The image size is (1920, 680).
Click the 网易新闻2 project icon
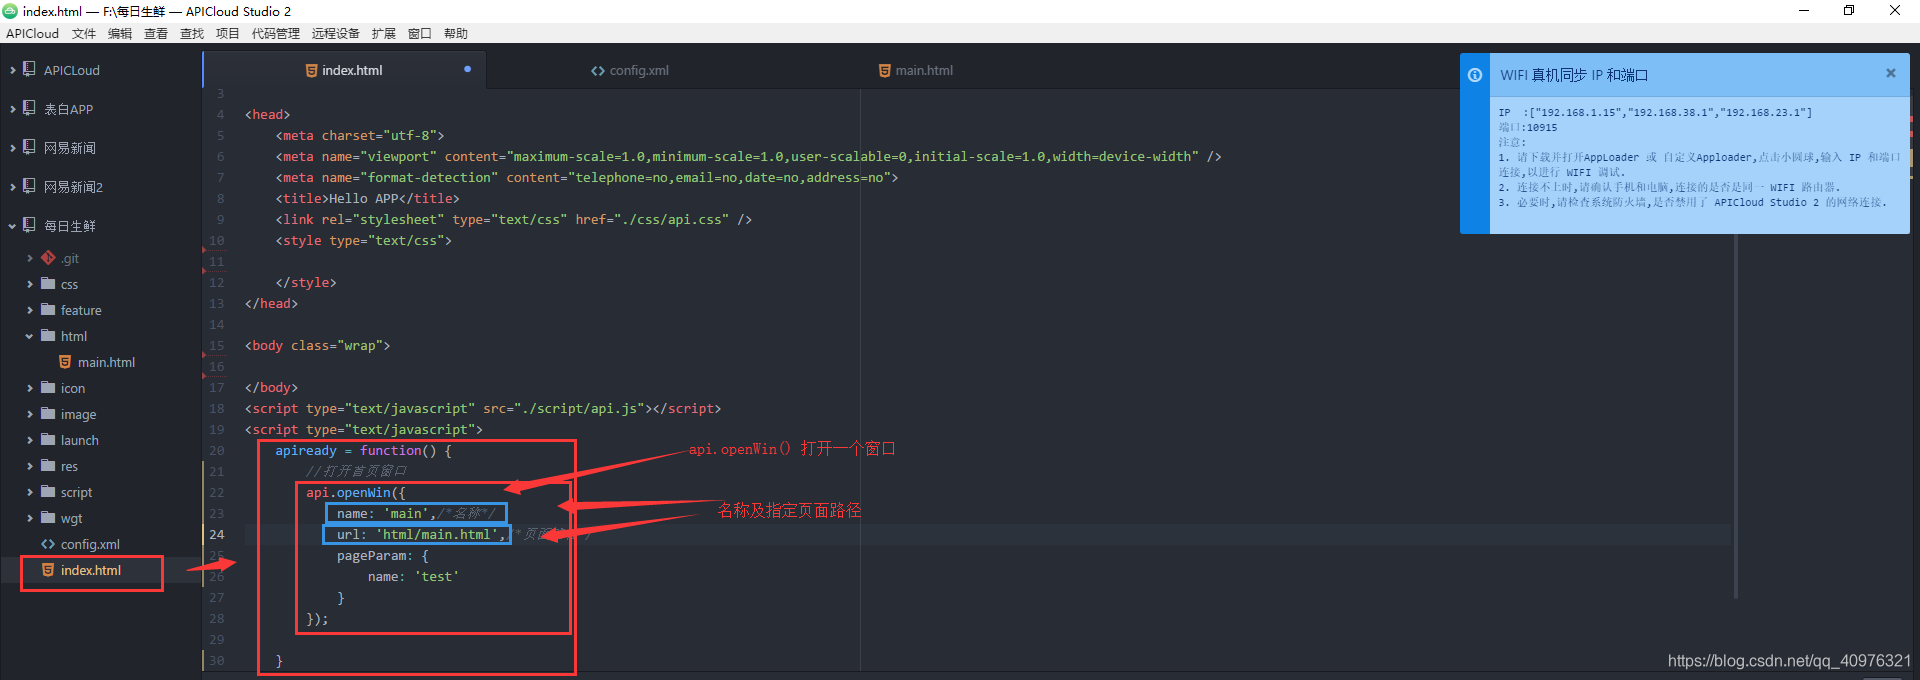tap(29, 186)
